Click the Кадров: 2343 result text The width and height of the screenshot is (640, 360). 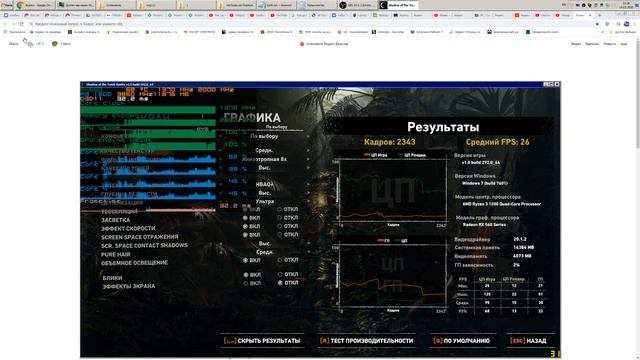click(389, 142)
